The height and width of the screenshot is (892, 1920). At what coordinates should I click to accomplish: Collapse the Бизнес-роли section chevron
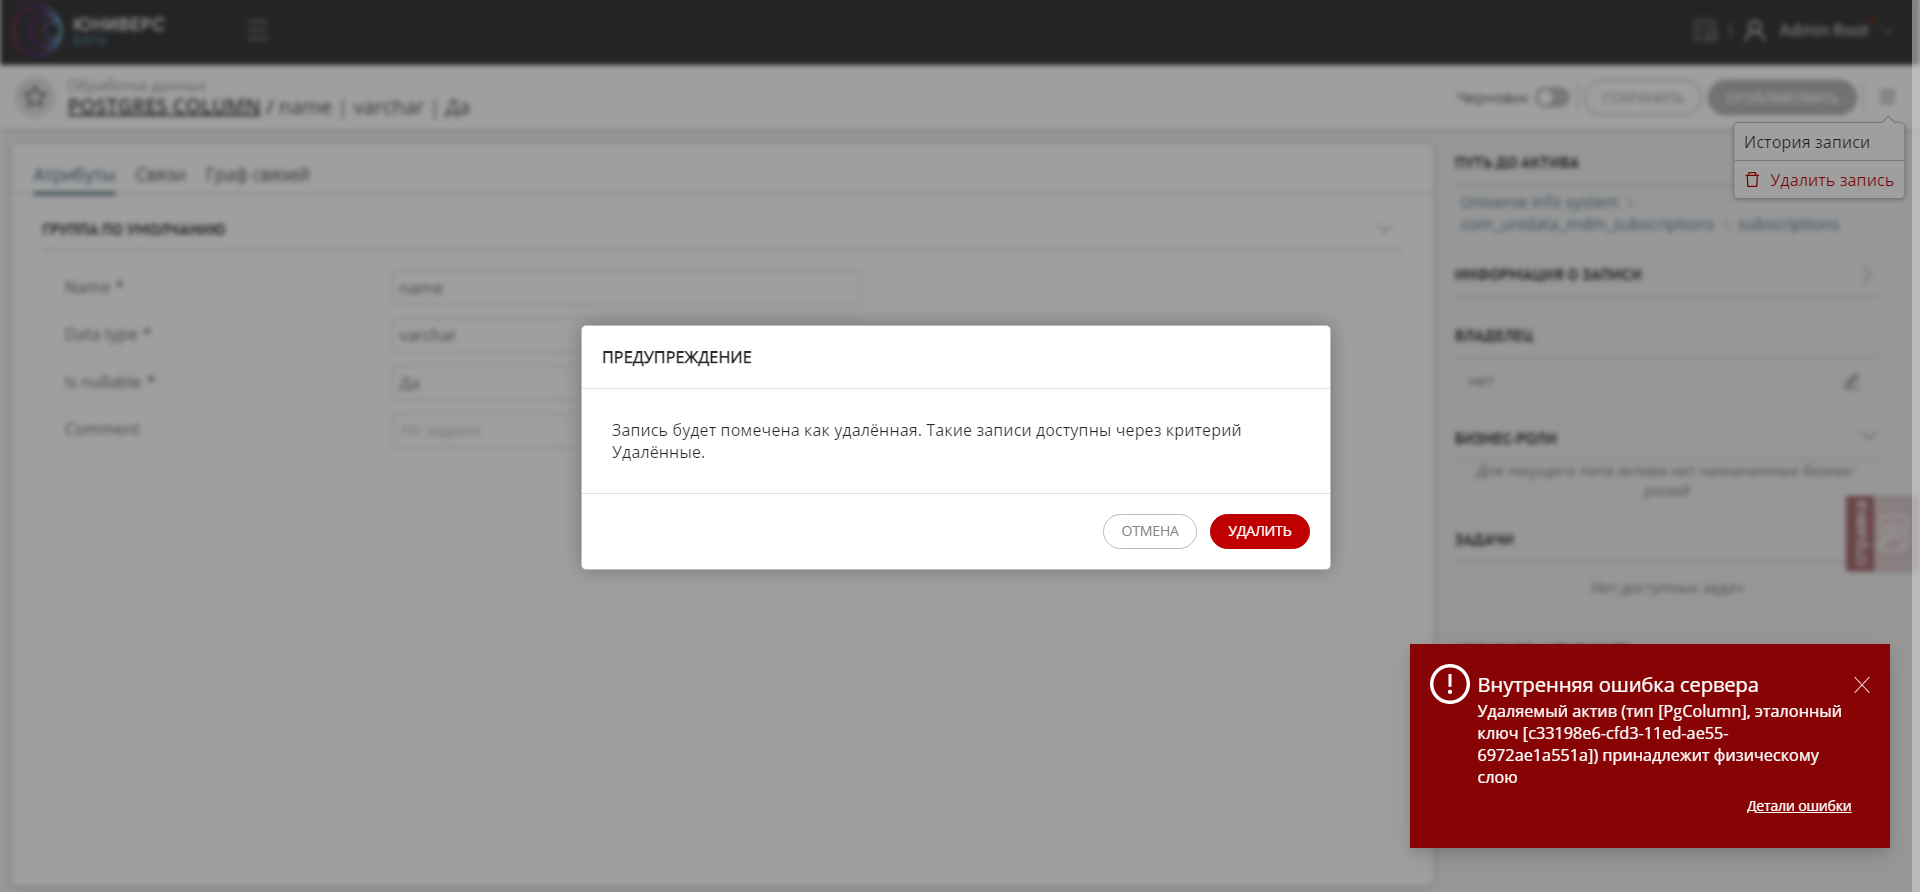point(1868,437)
